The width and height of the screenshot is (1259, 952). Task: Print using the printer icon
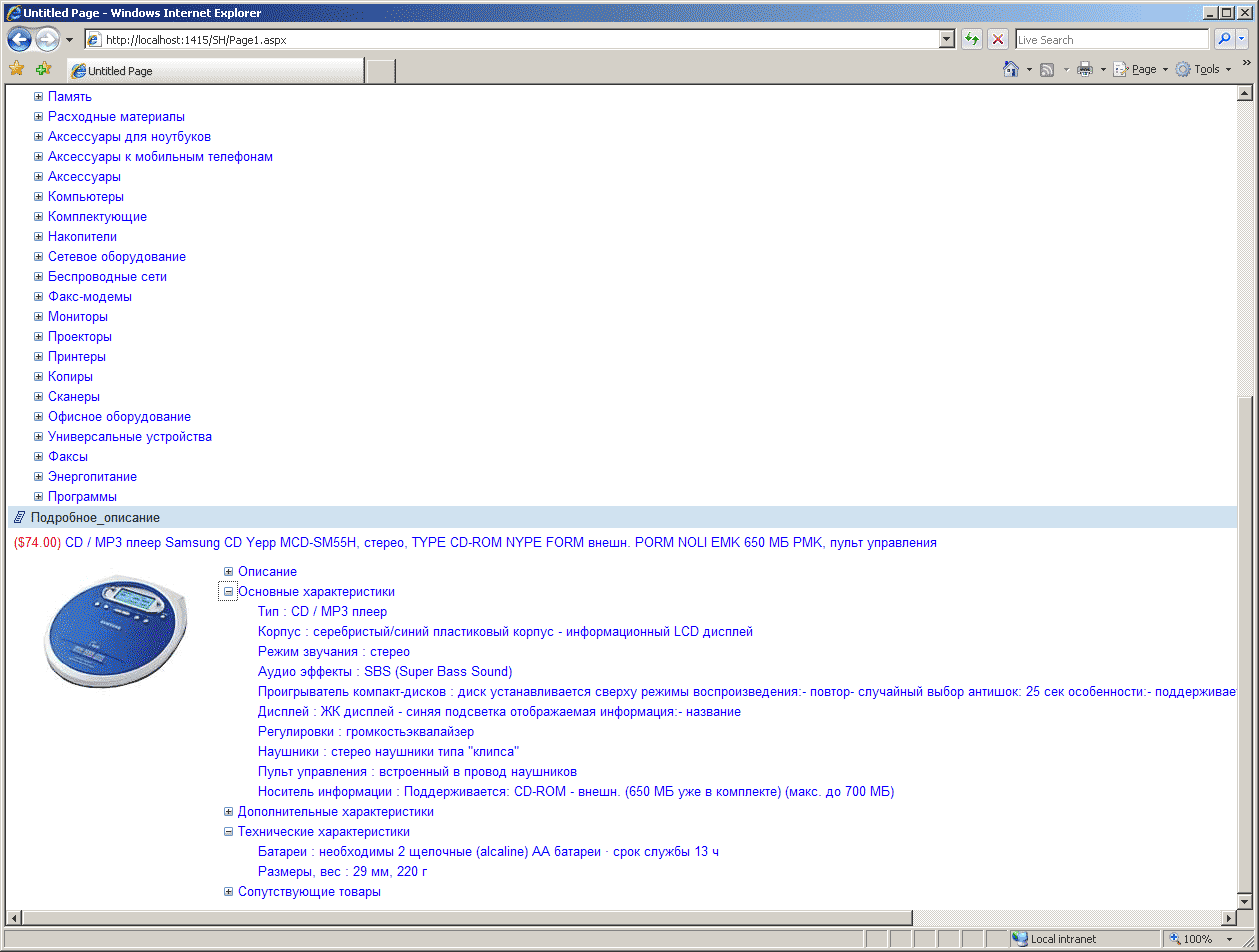[x=1085, y=69]
